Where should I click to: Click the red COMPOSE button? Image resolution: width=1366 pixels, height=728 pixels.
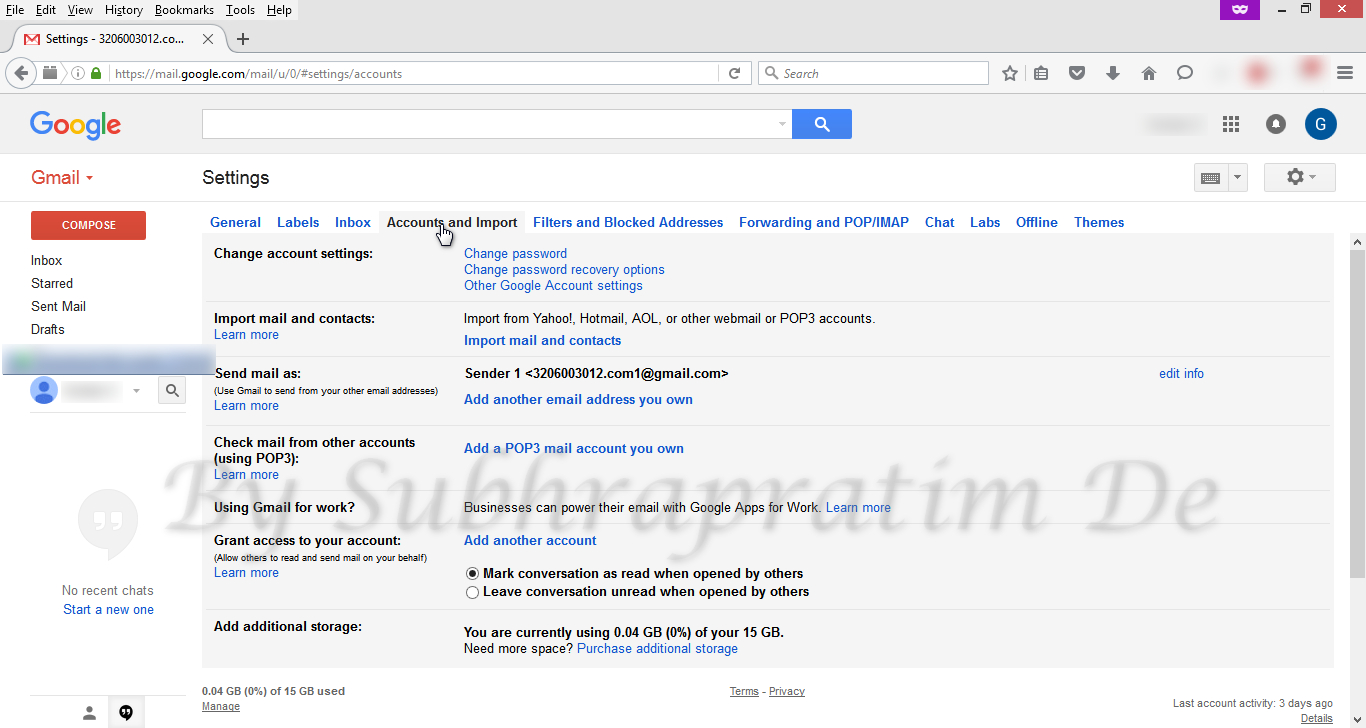pos(89,225)
